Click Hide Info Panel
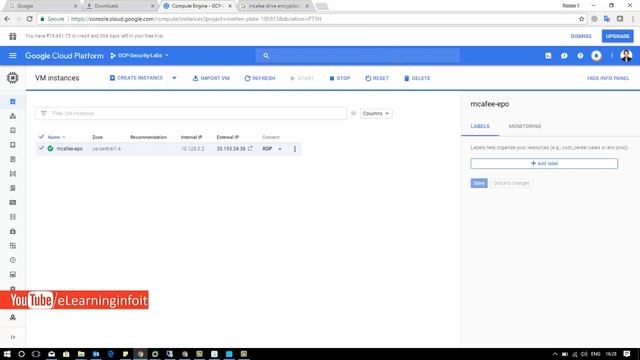Screen dimensions: 640x360 608,78
